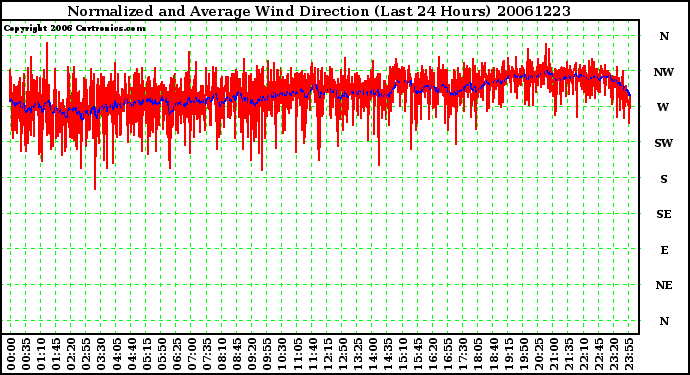Click the 13:25 time label
The image size is (690, 375).
click(358, 354)
